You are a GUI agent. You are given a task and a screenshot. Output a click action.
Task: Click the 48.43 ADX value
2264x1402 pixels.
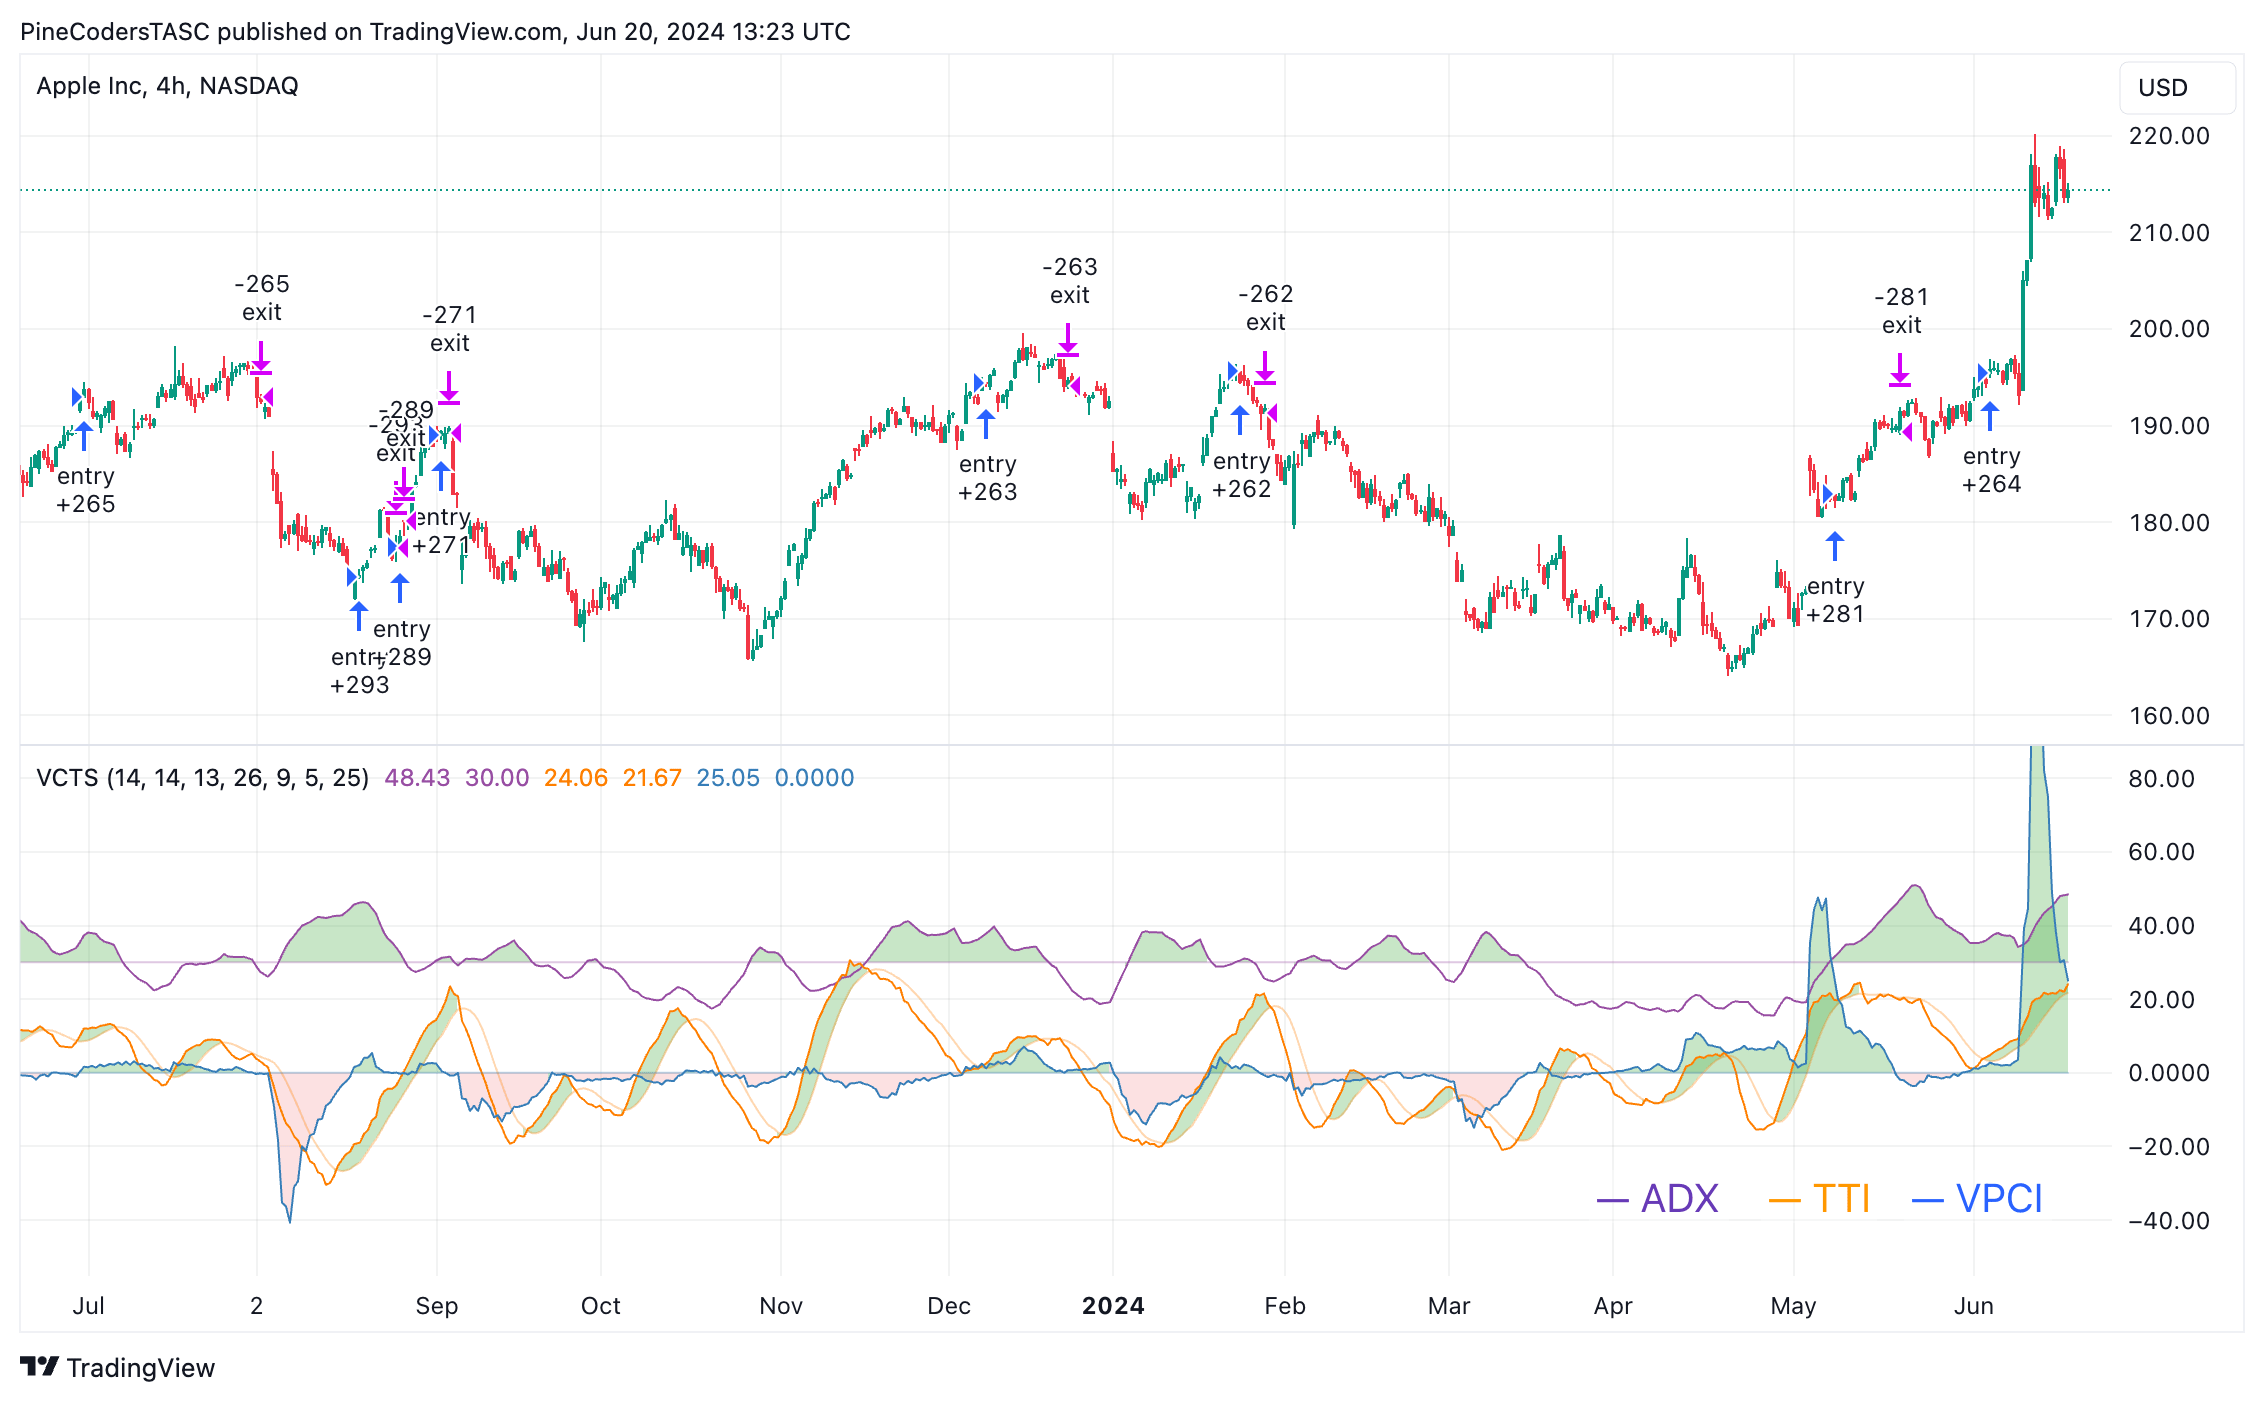click(417, 778)
